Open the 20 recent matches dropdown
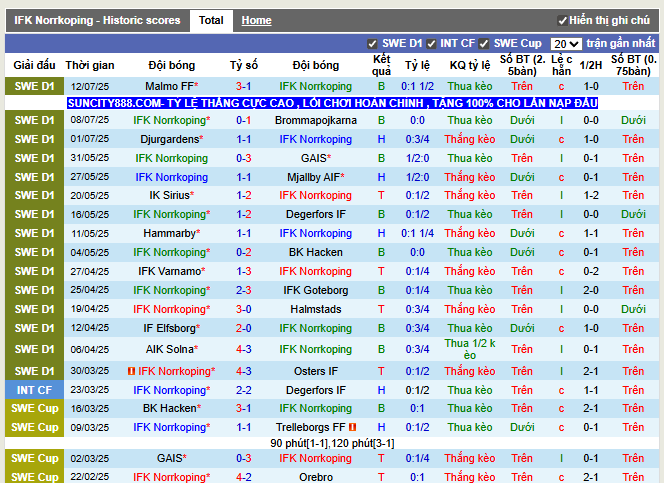This screenshot has width=664, height=483. coord(566,44)
